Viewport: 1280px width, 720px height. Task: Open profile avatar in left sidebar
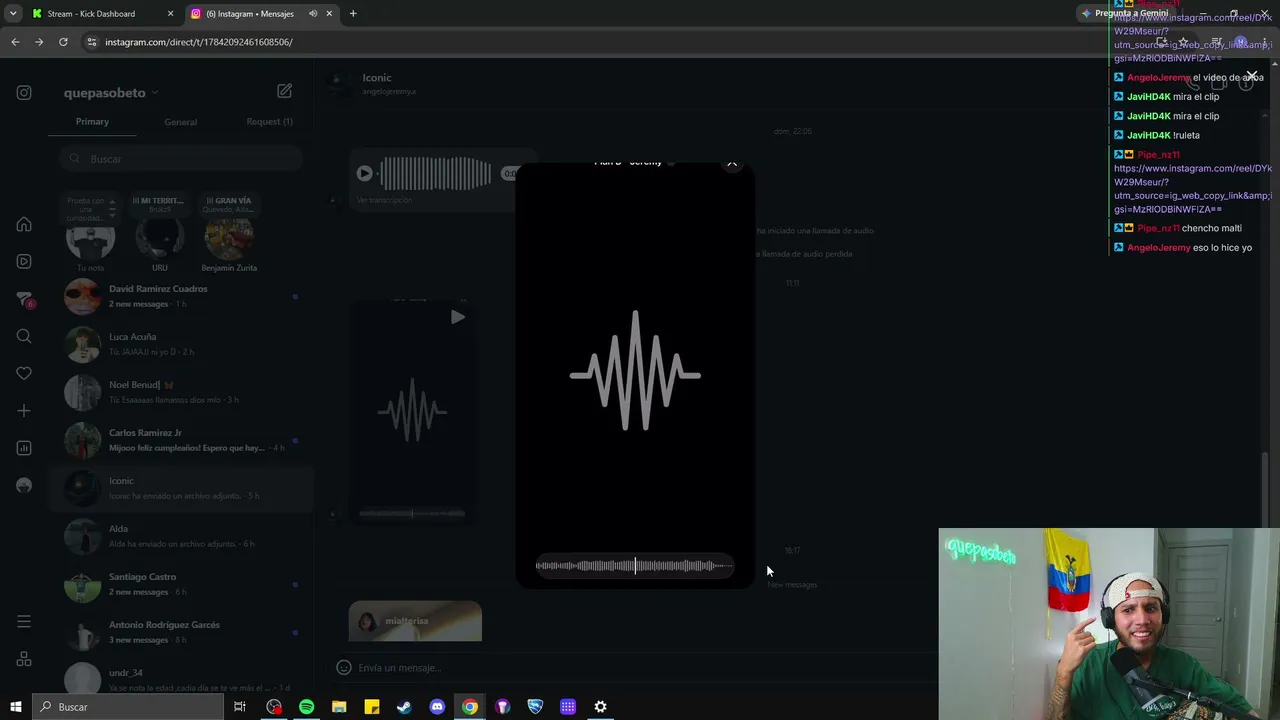point(24,485)
